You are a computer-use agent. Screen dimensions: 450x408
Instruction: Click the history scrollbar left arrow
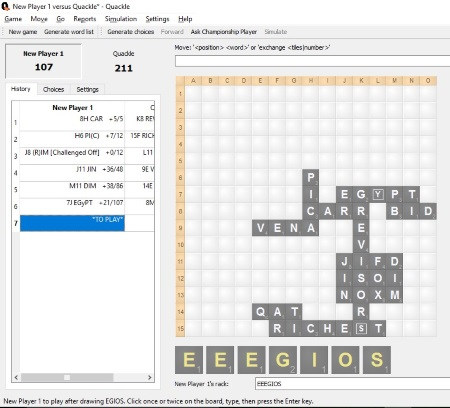pyautogui.click(x=16, y=377)
